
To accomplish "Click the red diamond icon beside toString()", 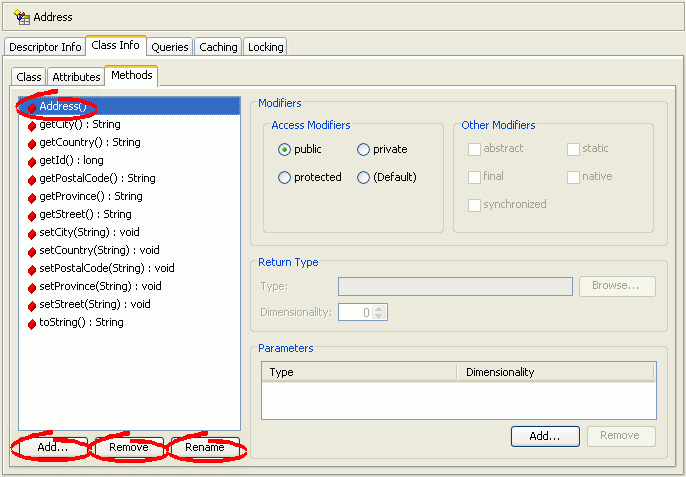I will tap(32, 324).
